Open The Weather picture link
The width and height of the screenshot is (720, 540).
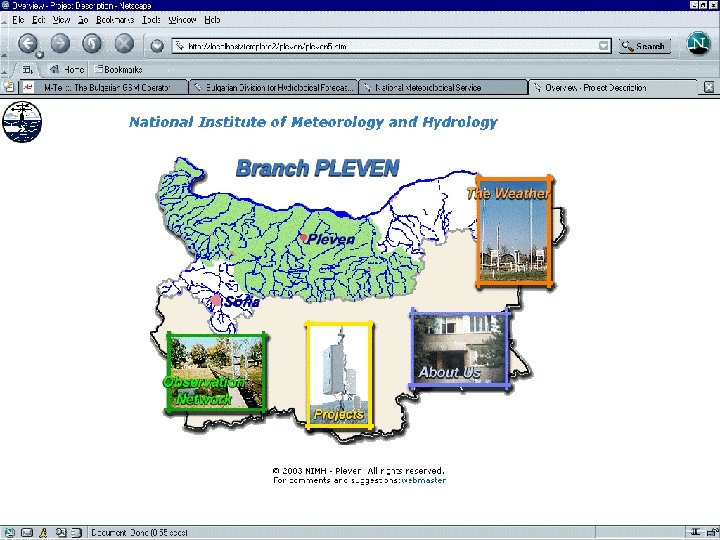pyautogui.click(x=514, y=231)
